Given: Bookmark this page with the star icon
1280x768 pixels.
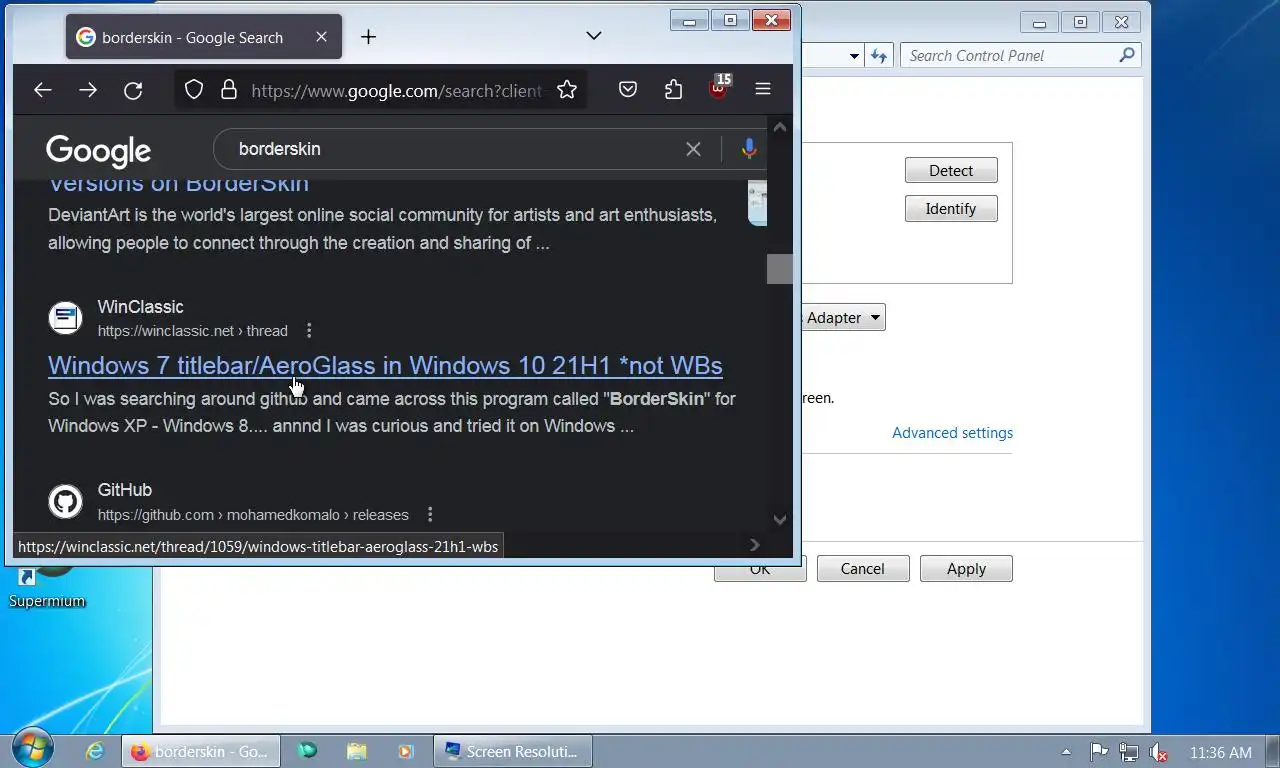Looking at the screenshot, I should click(567, 90).
